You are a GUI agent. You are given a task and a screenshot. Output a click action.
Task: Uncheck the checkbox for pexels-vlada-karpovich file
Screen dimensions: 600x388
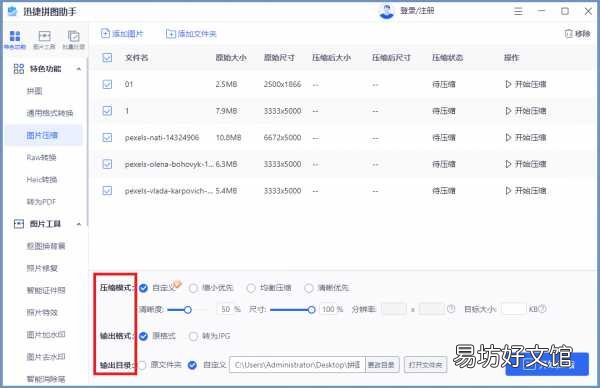click(x=108, y=191)
